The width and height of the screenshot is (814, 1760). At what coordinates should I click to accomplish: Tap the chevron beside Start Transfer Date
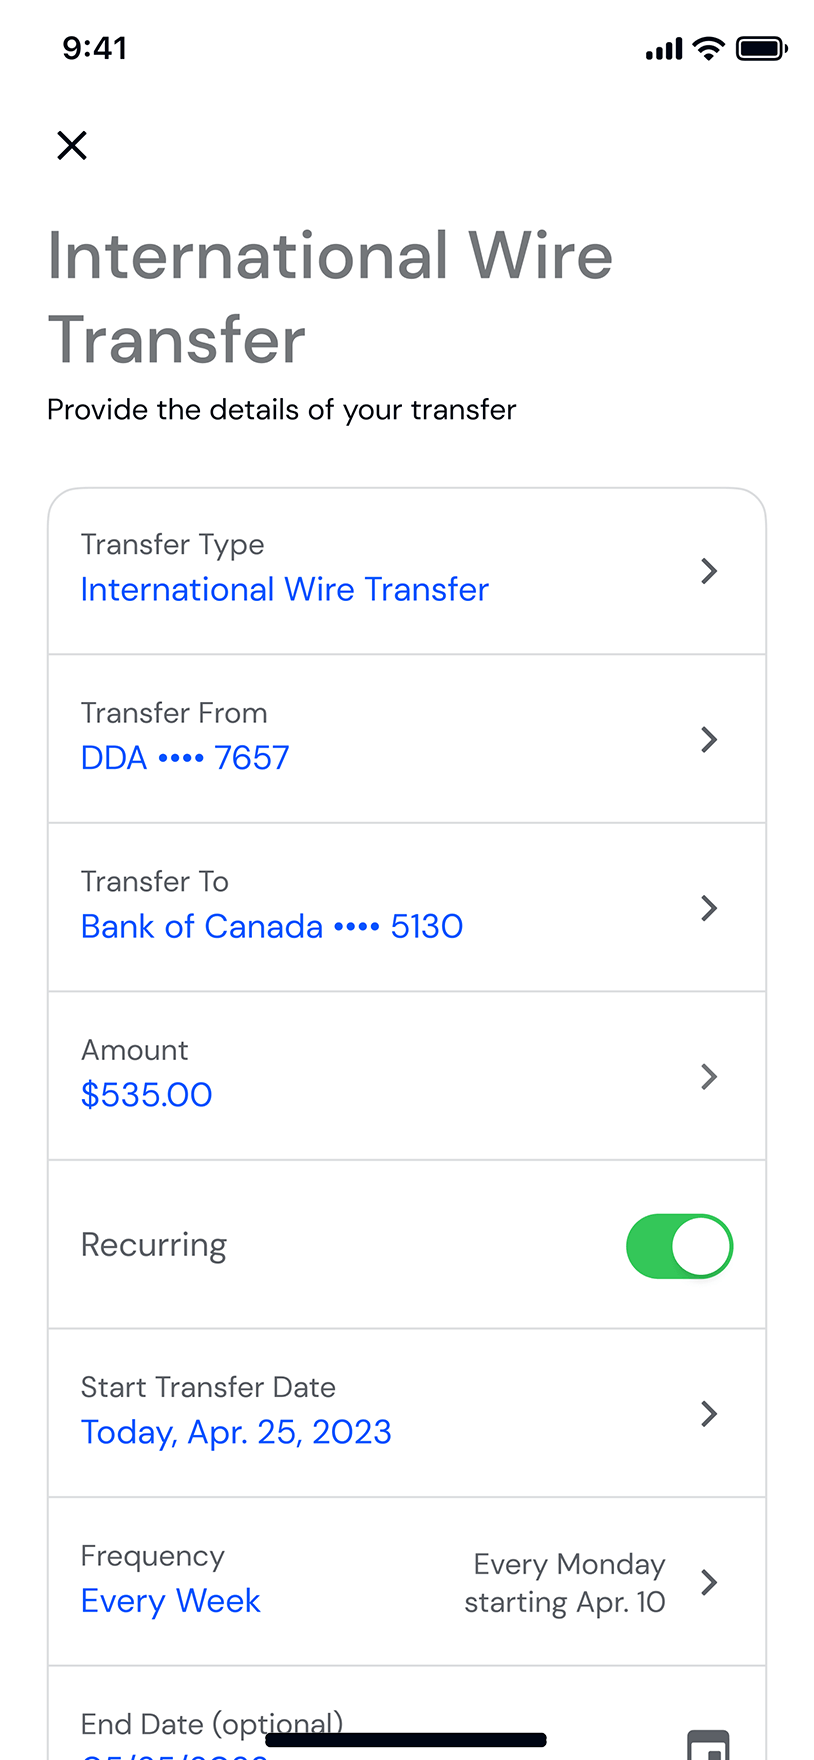coord(709,1414)
